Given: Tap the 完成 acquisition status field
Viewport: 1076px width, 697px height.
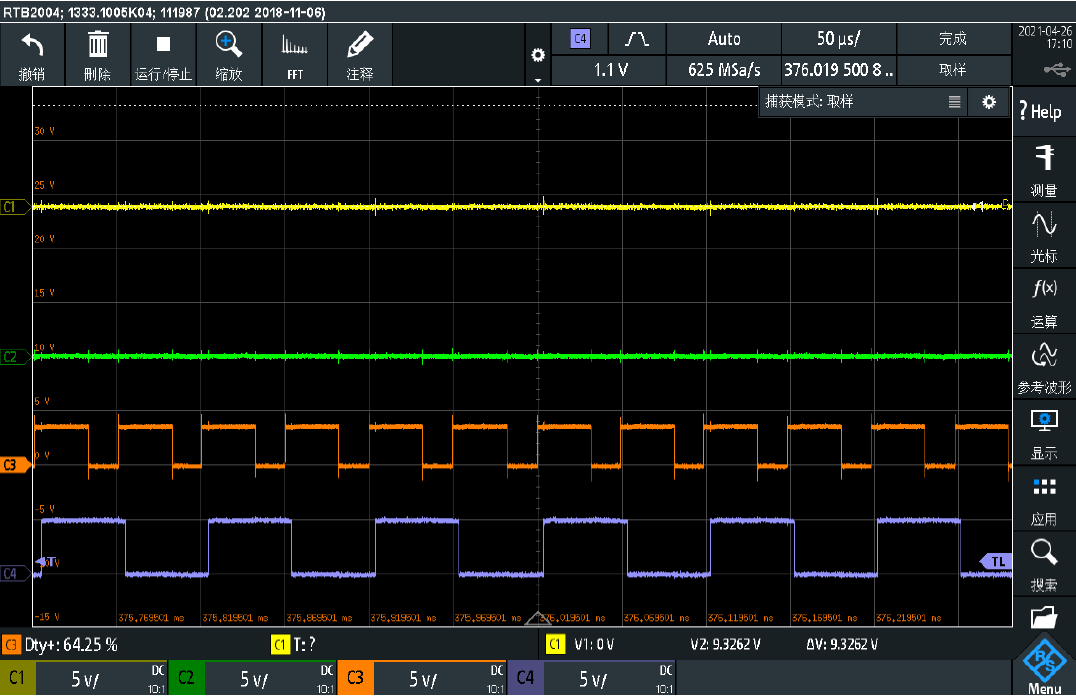Looking at the screenshot, I should click(x=953, y=39).
